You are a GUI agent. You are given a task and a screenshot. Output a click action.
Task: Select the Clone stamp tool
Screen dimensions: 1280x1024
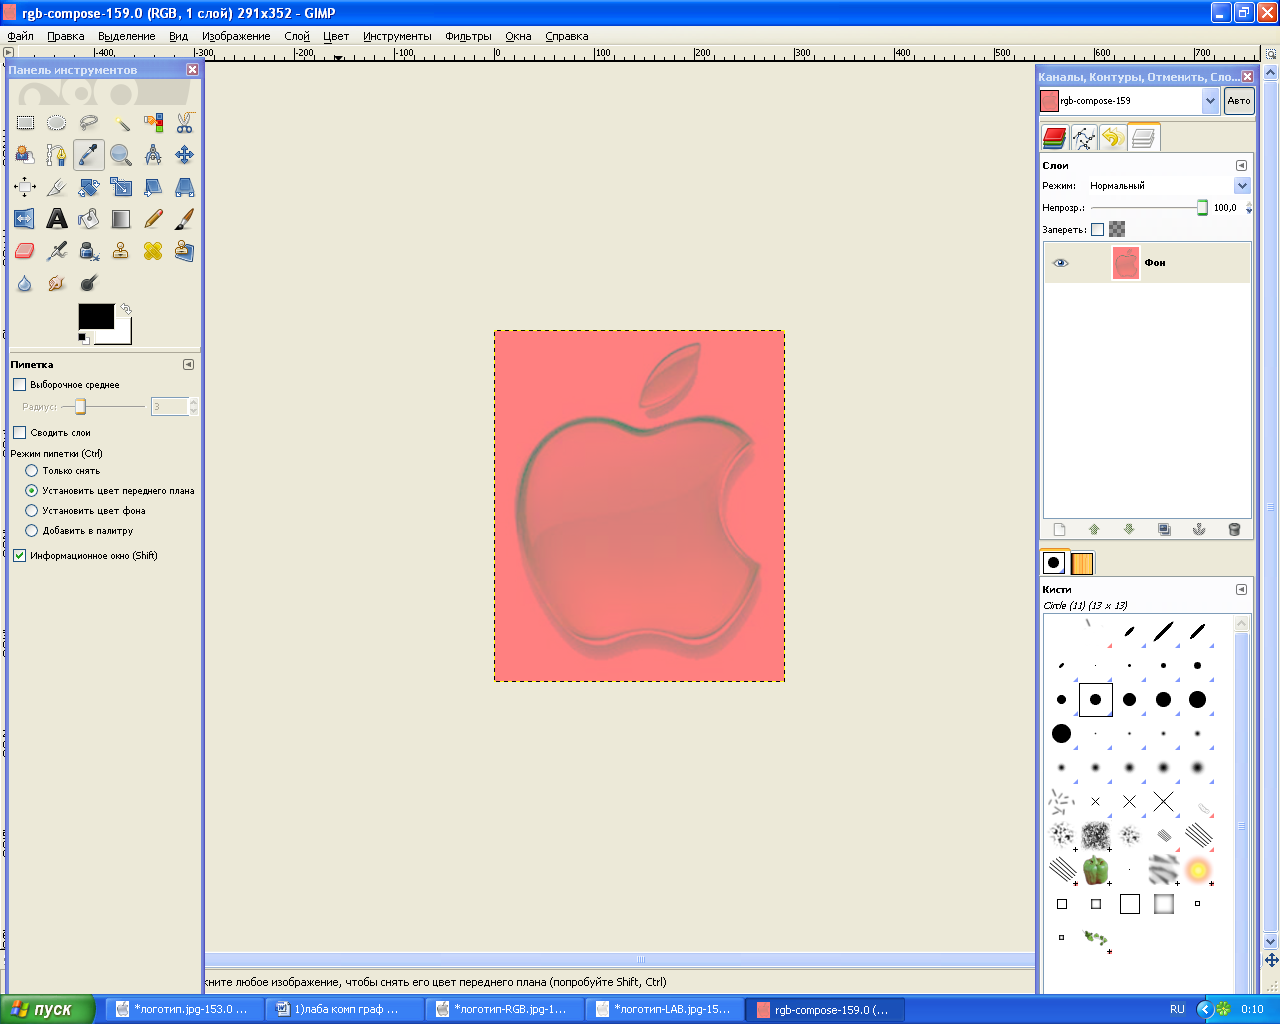(x=121, y=251)
